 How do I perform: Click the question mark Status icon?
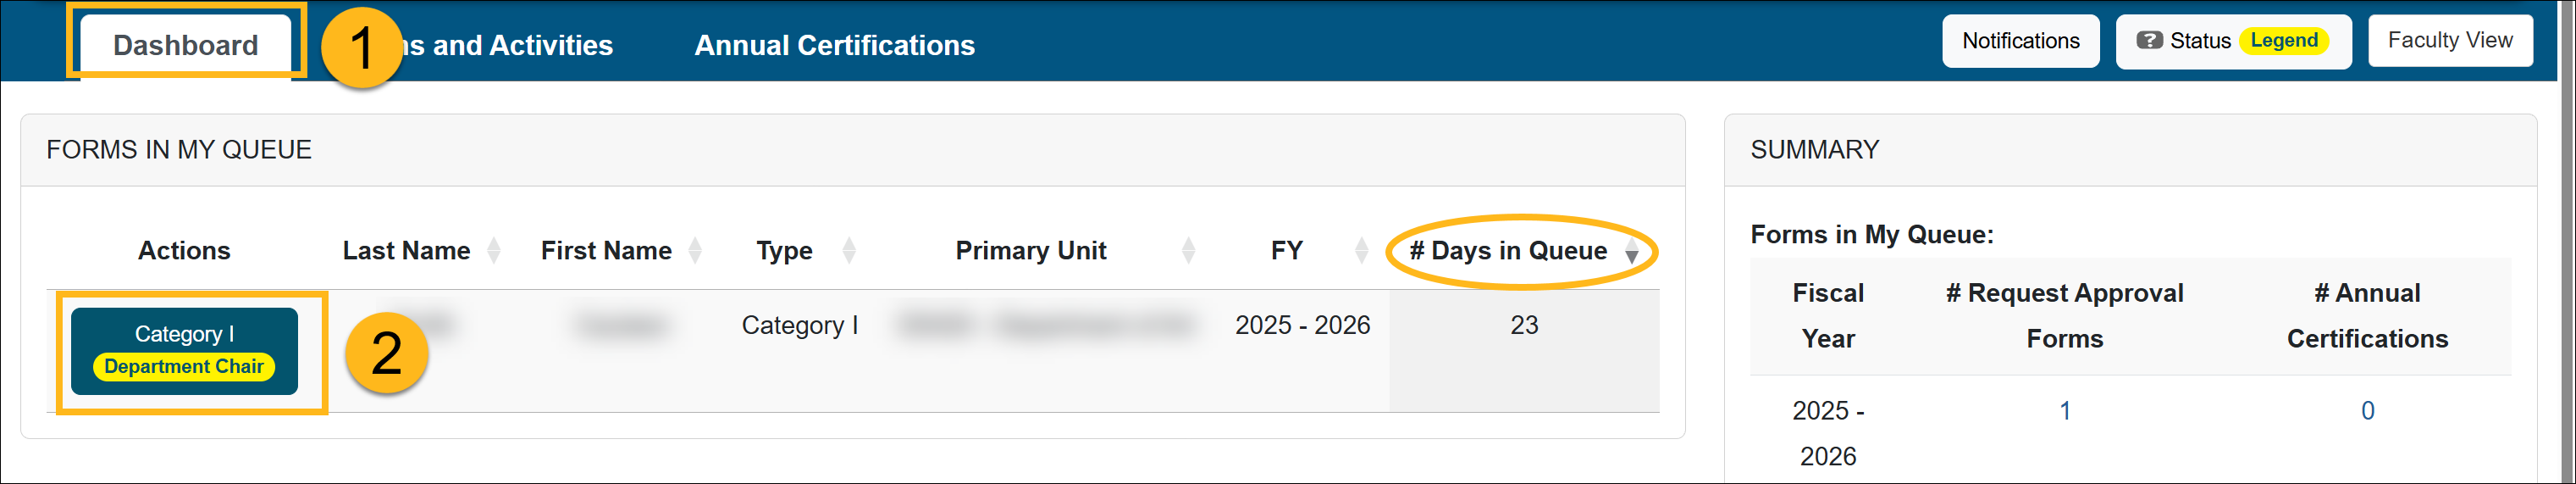click(2149, 41)
